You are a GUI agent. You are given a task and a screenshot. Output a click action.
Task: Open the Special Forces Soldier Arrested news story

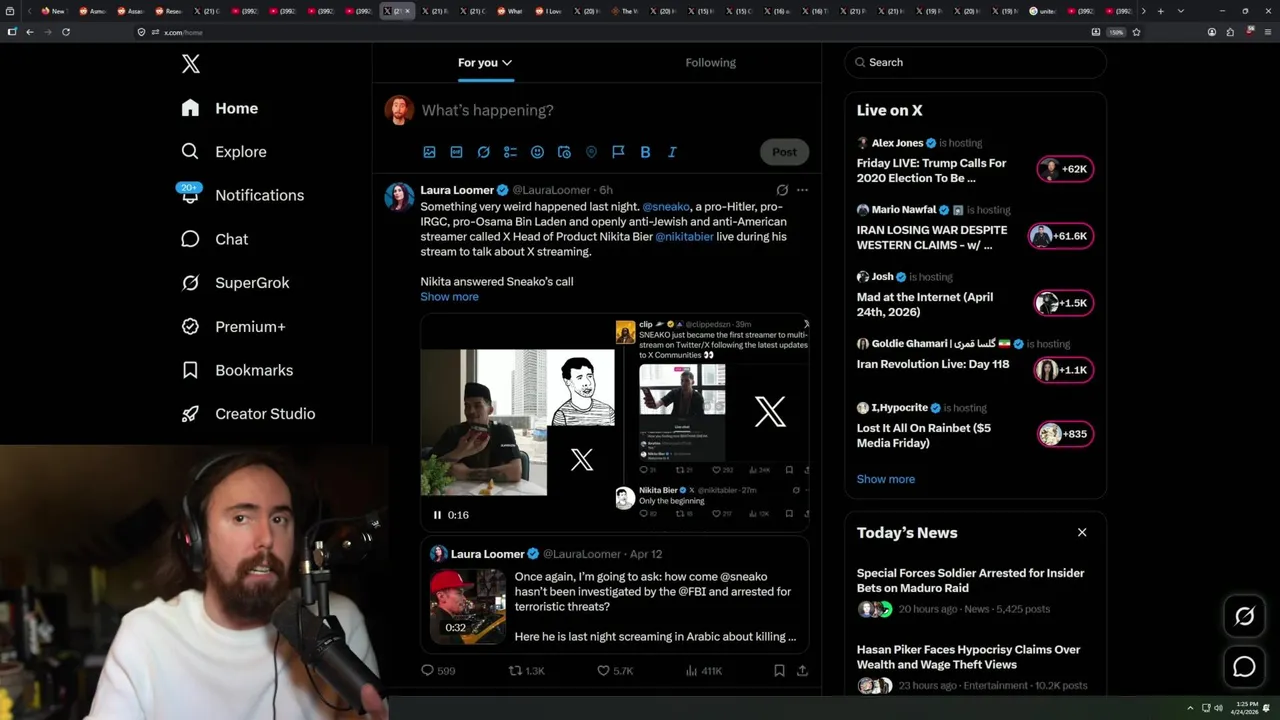(x=970, y=581)
